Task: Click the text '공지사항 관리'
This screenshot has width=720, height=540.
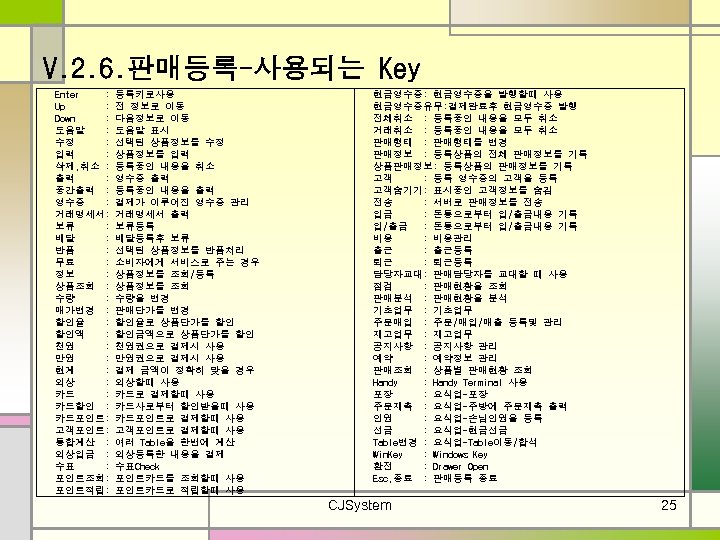Action: 465,346
